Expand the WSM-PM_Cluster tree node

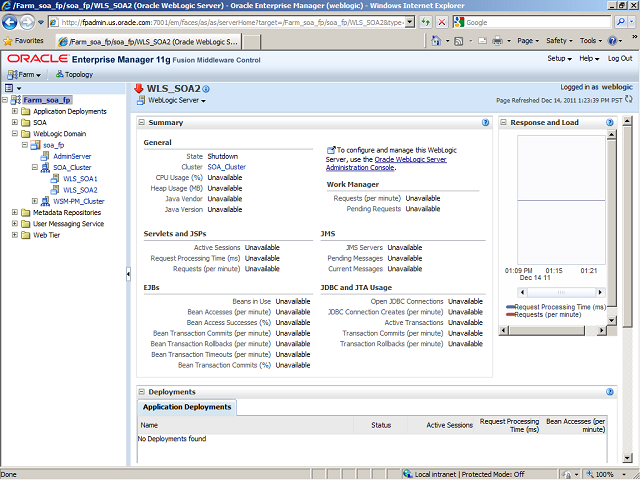(x=33, y=201)
